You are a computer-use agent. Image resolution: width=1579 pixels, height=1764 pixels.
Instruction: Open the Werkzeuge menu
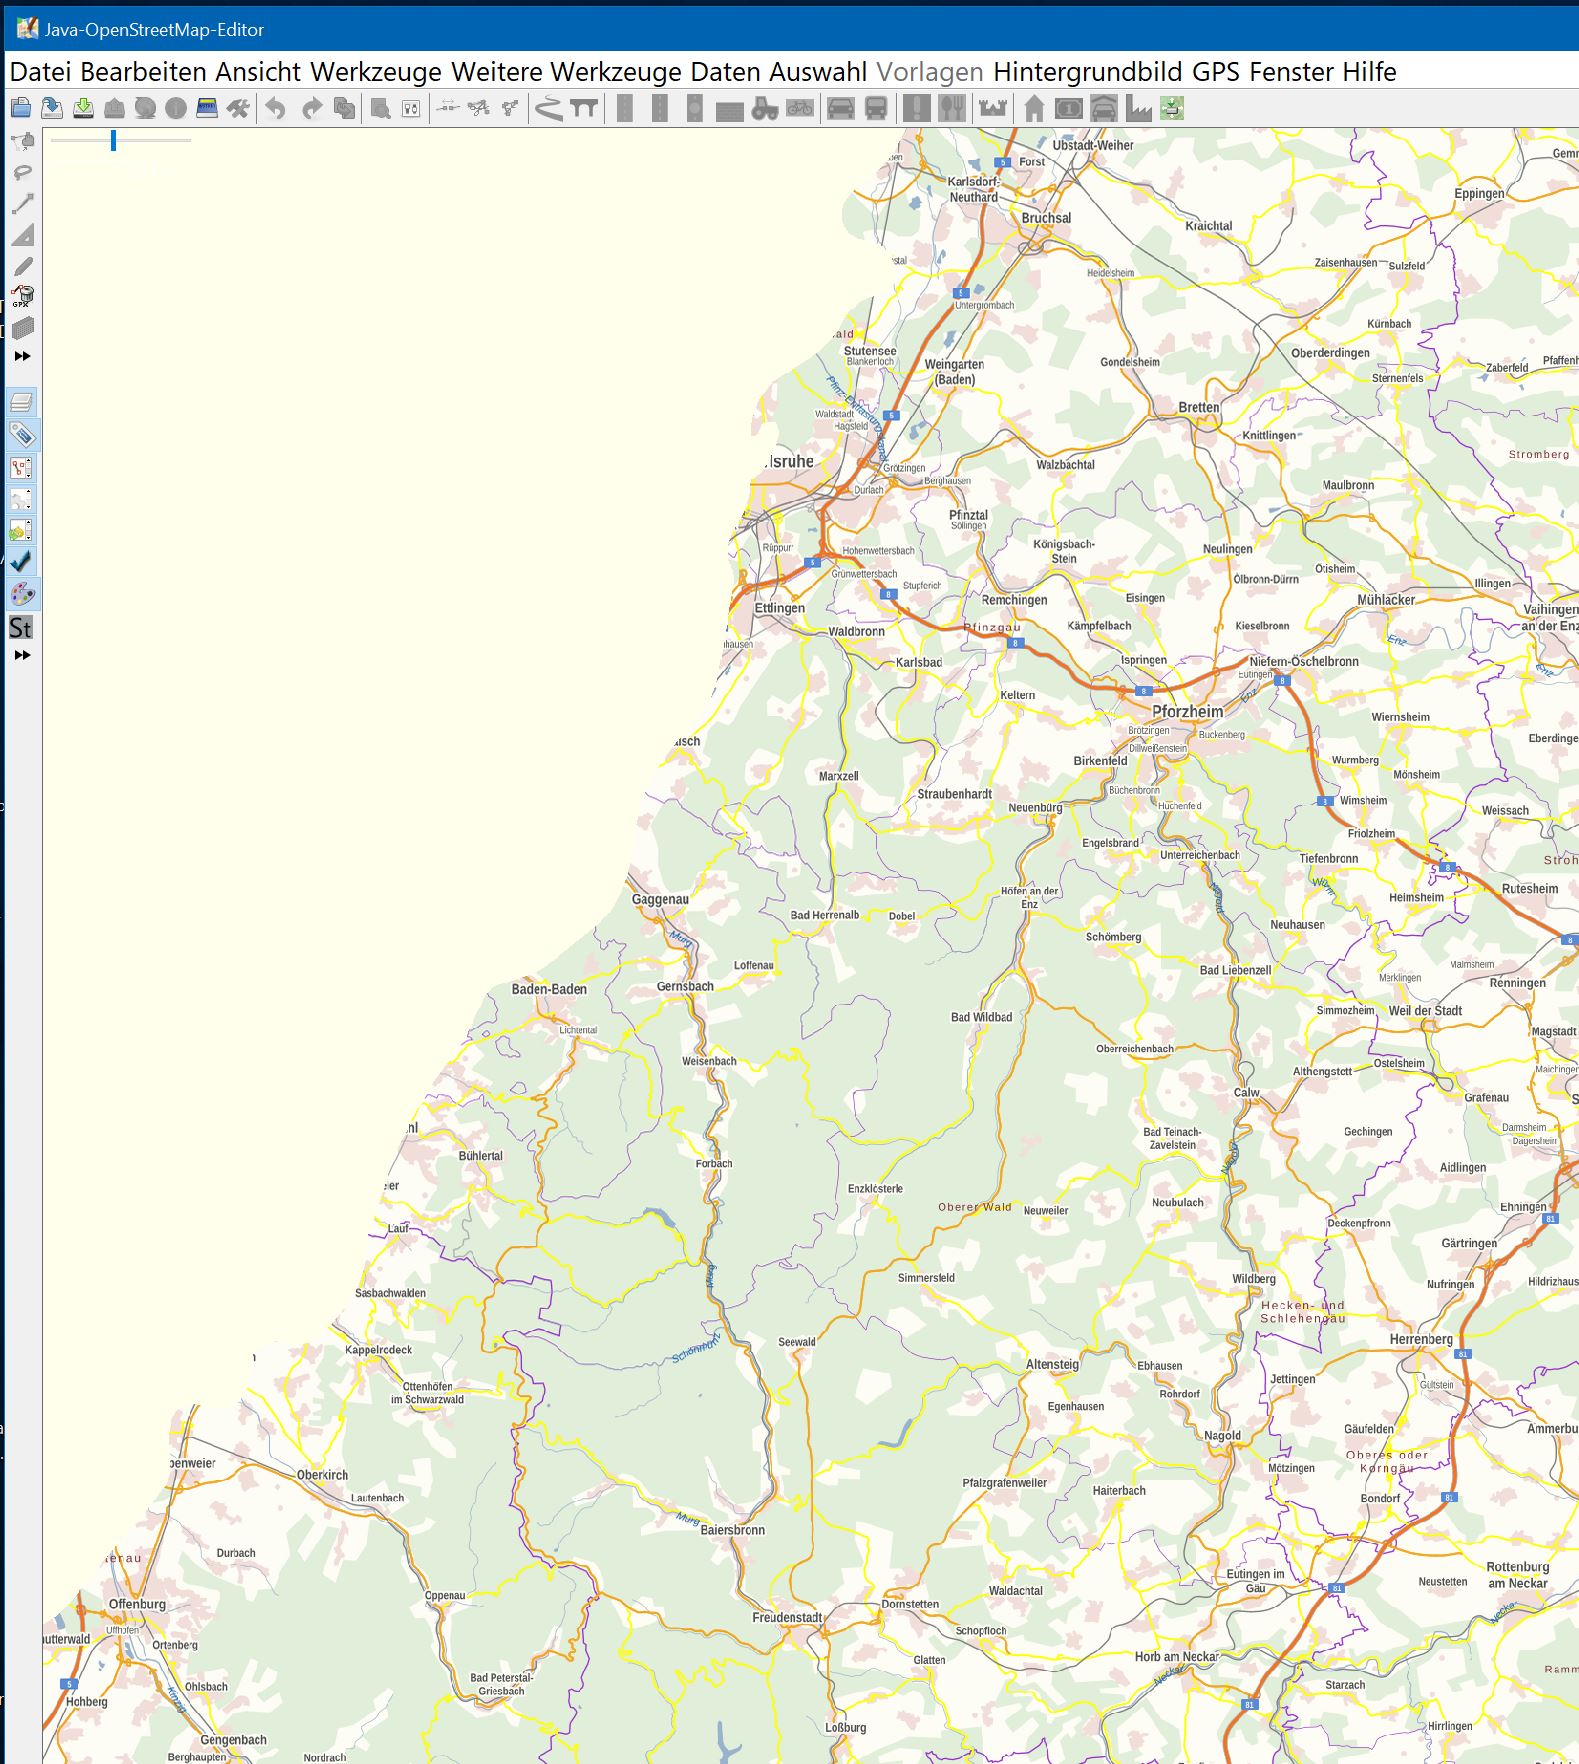pyautogui.click(x=375, y=72)
